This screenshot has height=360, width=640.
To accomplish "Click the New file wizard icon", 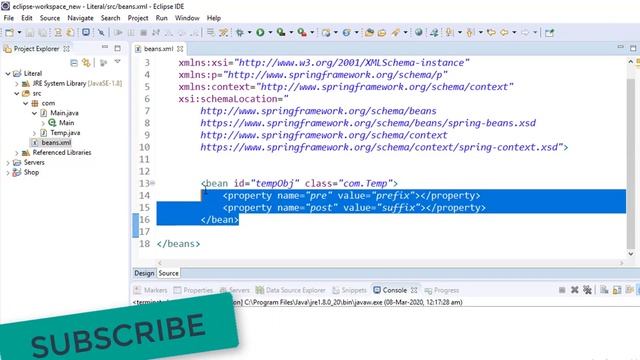I will click(9, 33).
